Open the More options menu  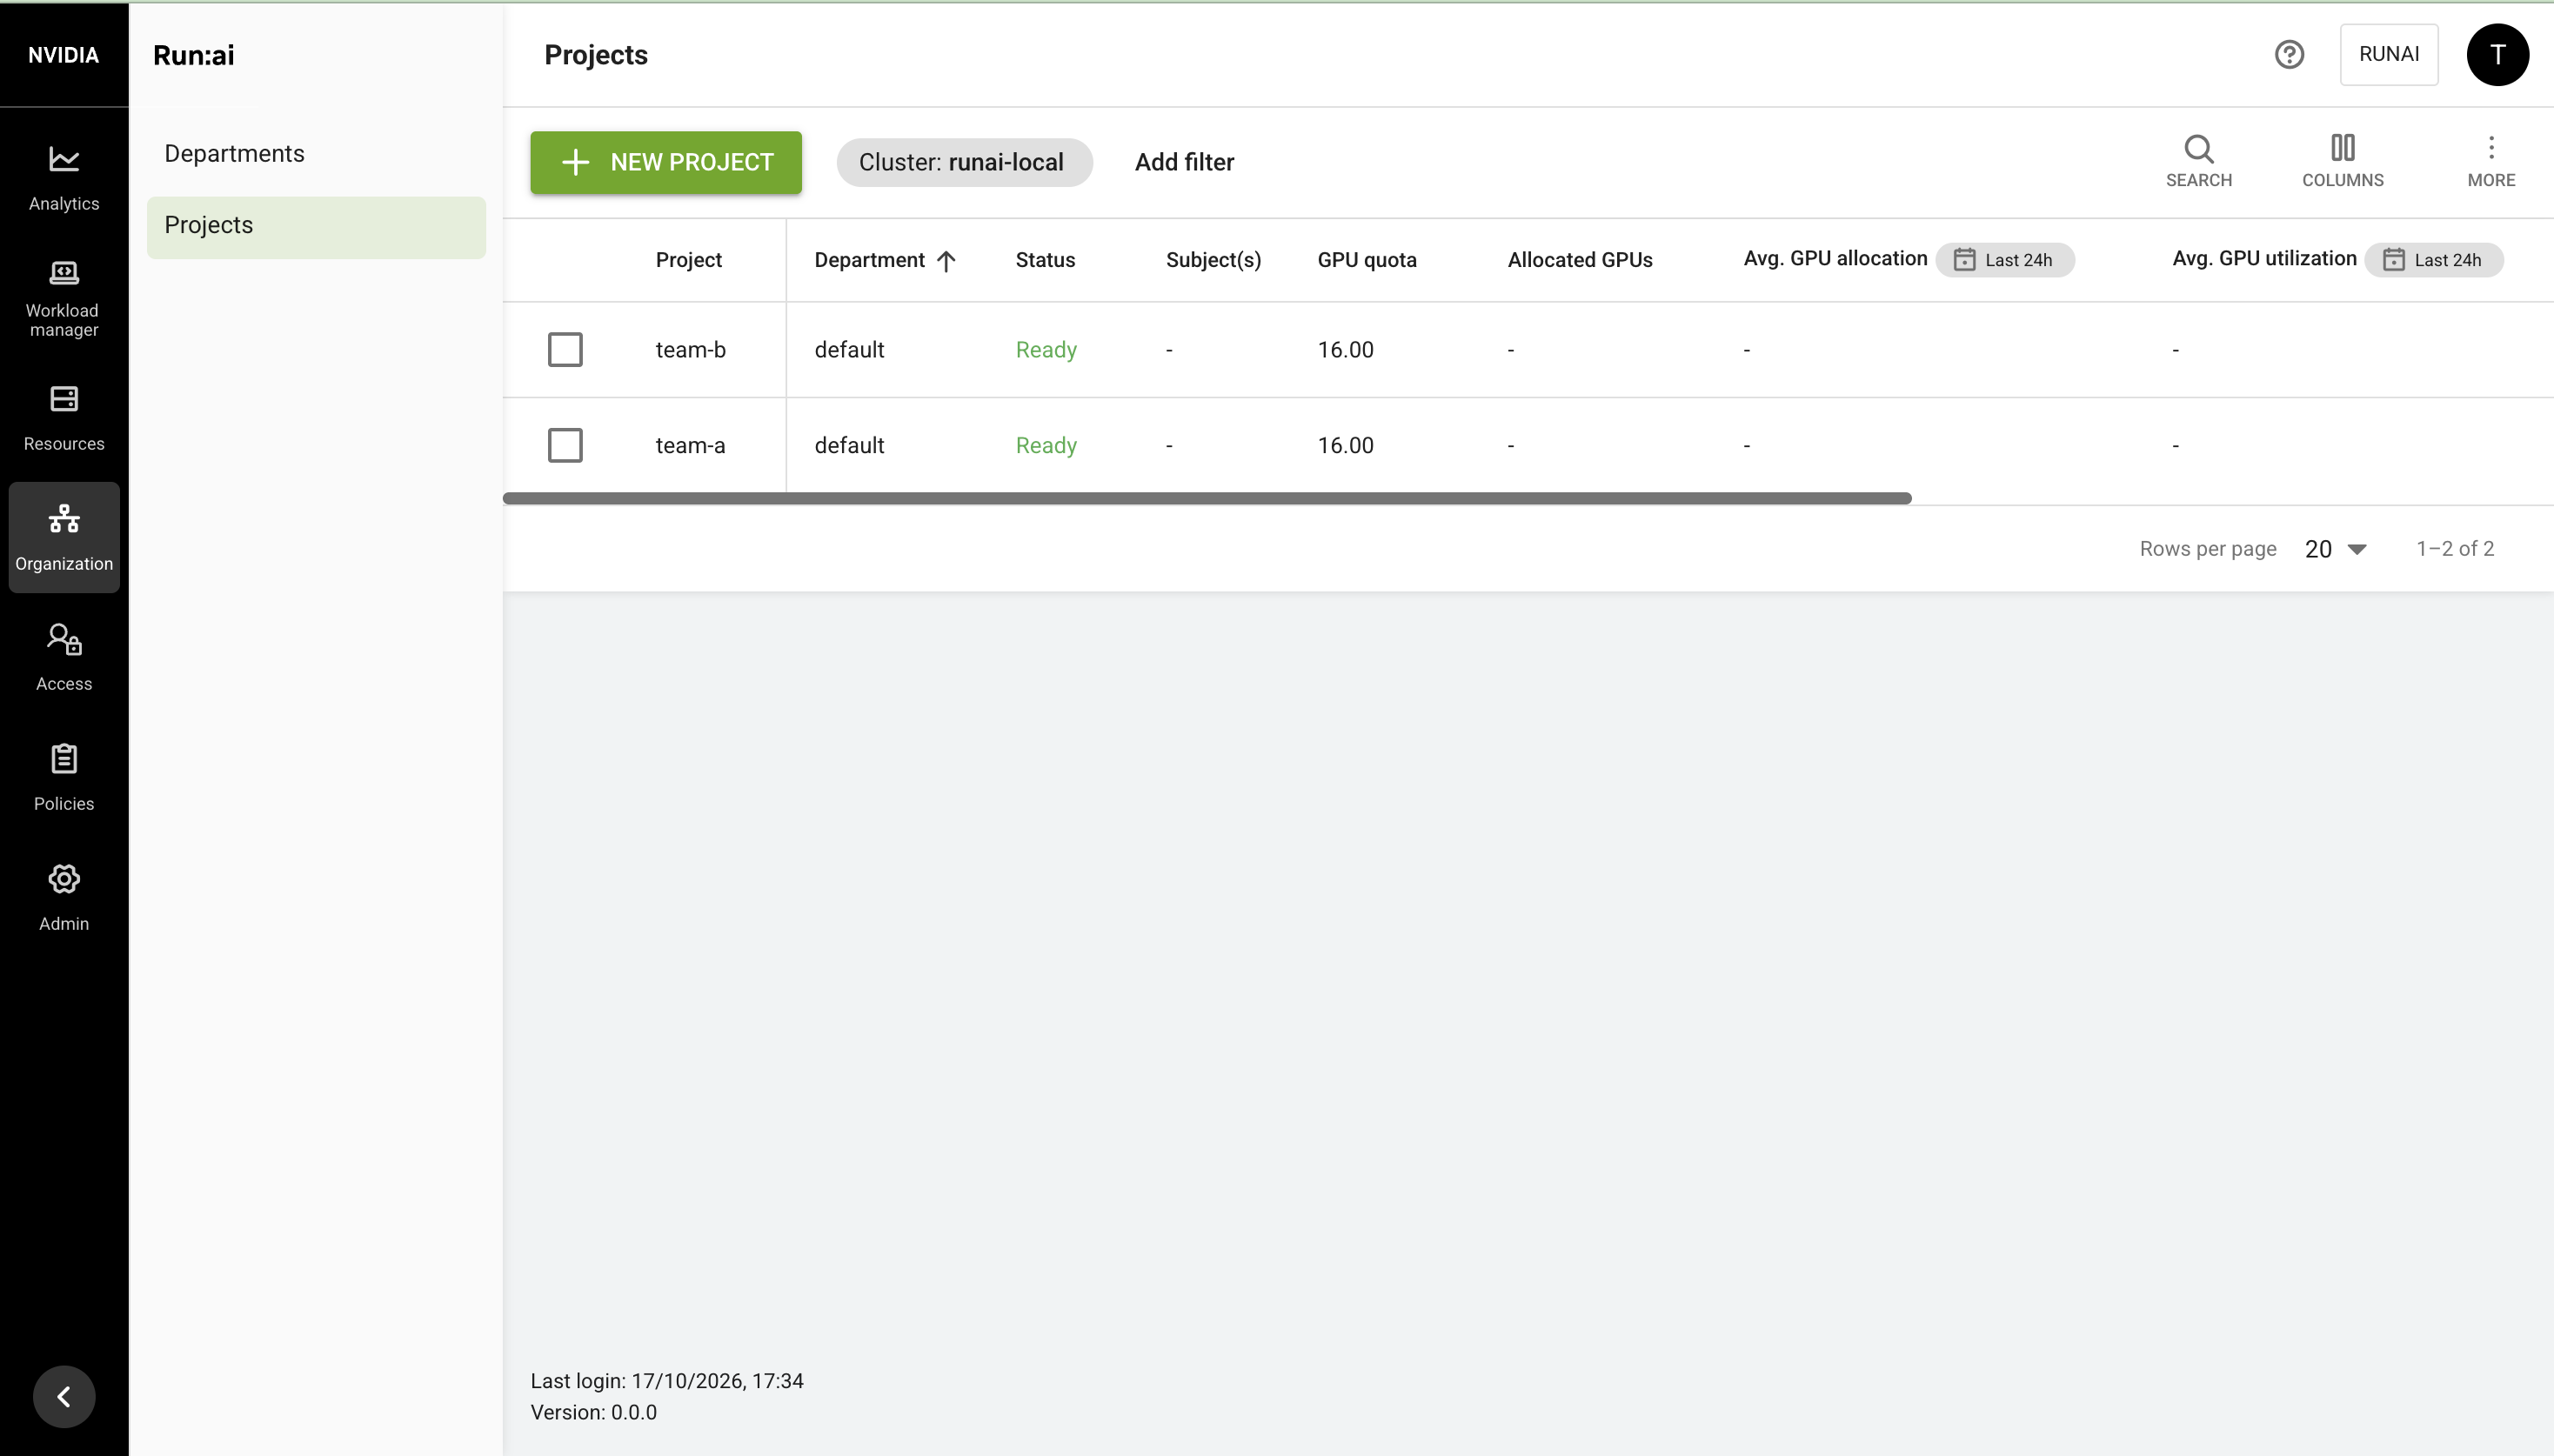pos(2490,162)
